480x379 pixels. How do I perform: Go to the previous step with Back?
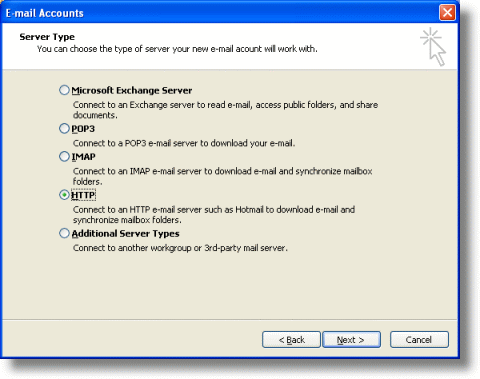click(x=291, y=340)
